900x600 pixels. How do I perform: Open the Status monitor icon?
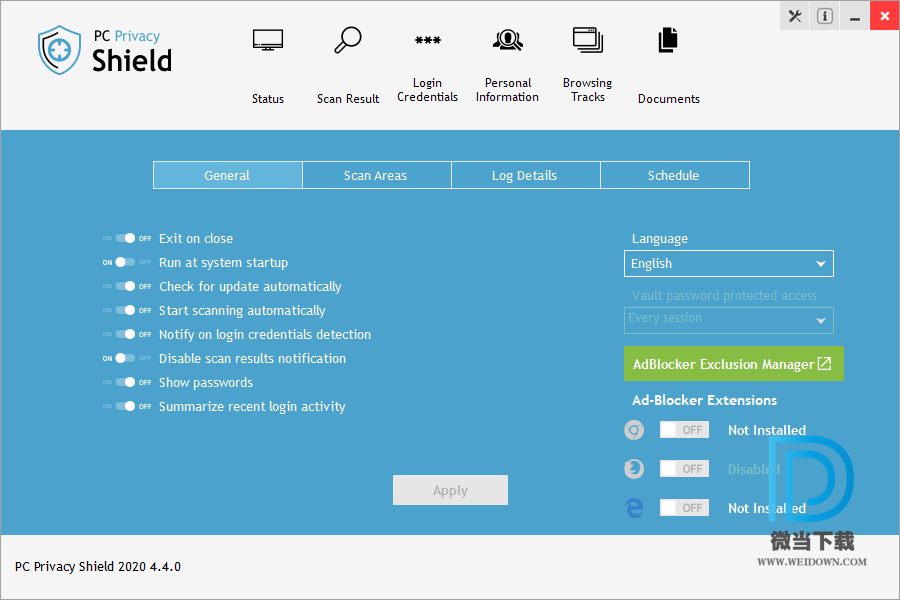(267, 40)
